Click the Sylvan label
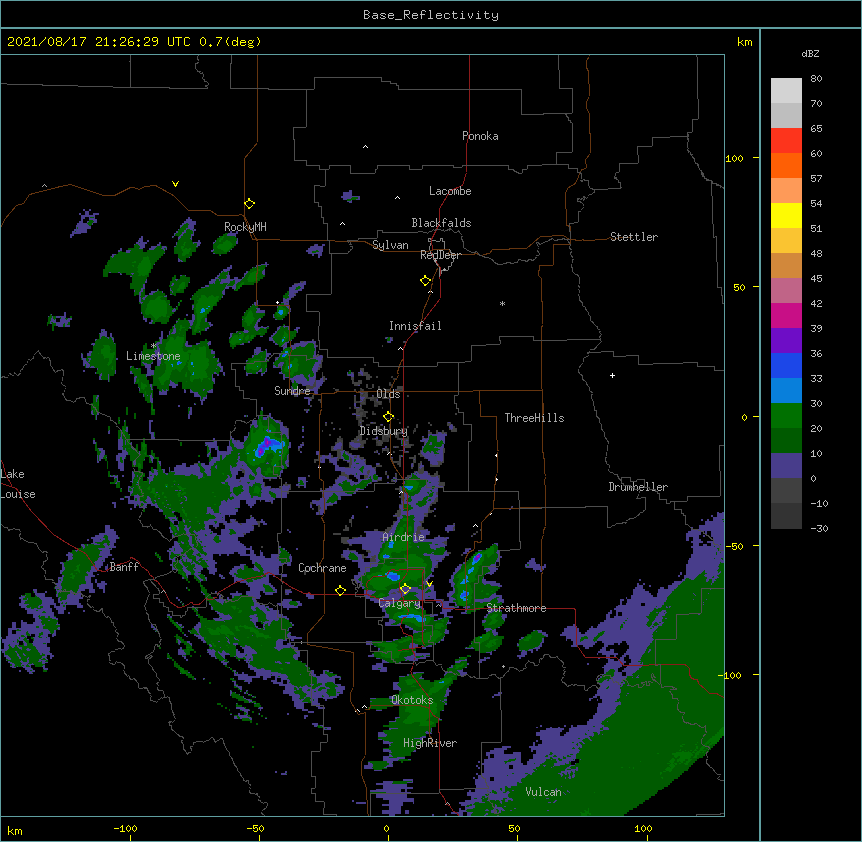The width and height of the screenshot is (862, 842). click(390, 245)
